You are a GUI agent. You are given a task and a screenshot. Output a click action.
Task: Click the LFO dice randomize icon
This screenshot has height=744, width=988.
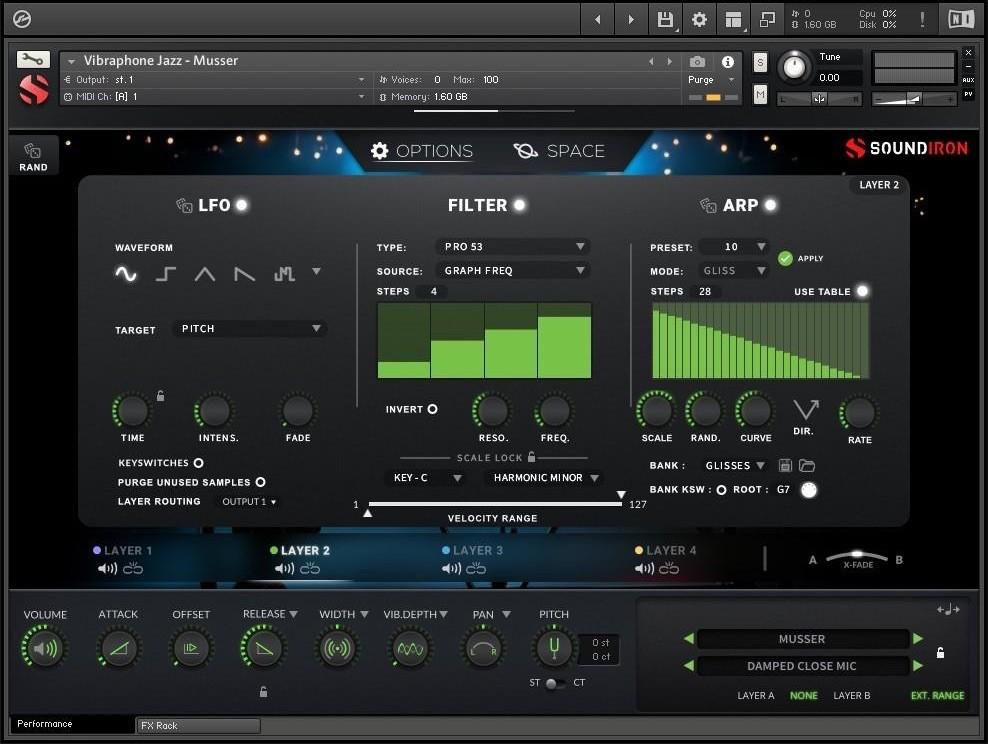click(185, 205)
